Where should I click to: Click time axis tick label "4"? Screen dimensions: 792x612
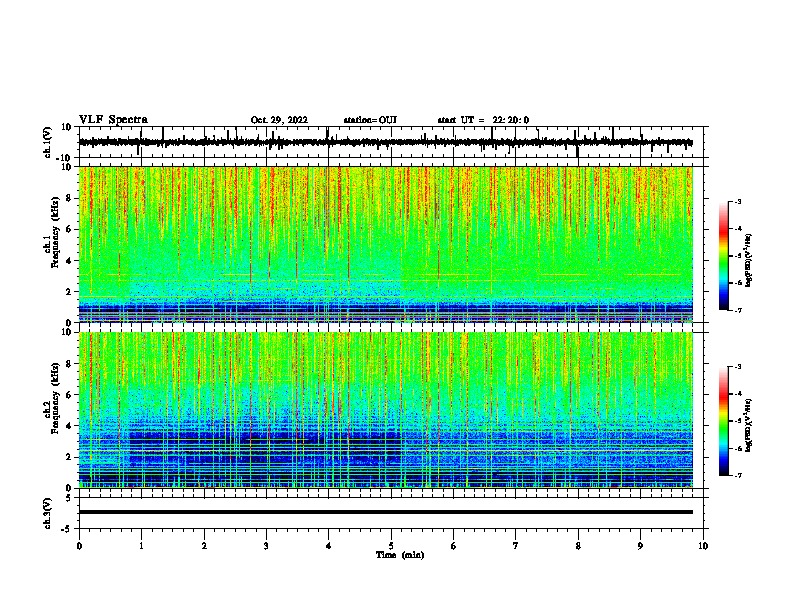[x=328, y=546]
